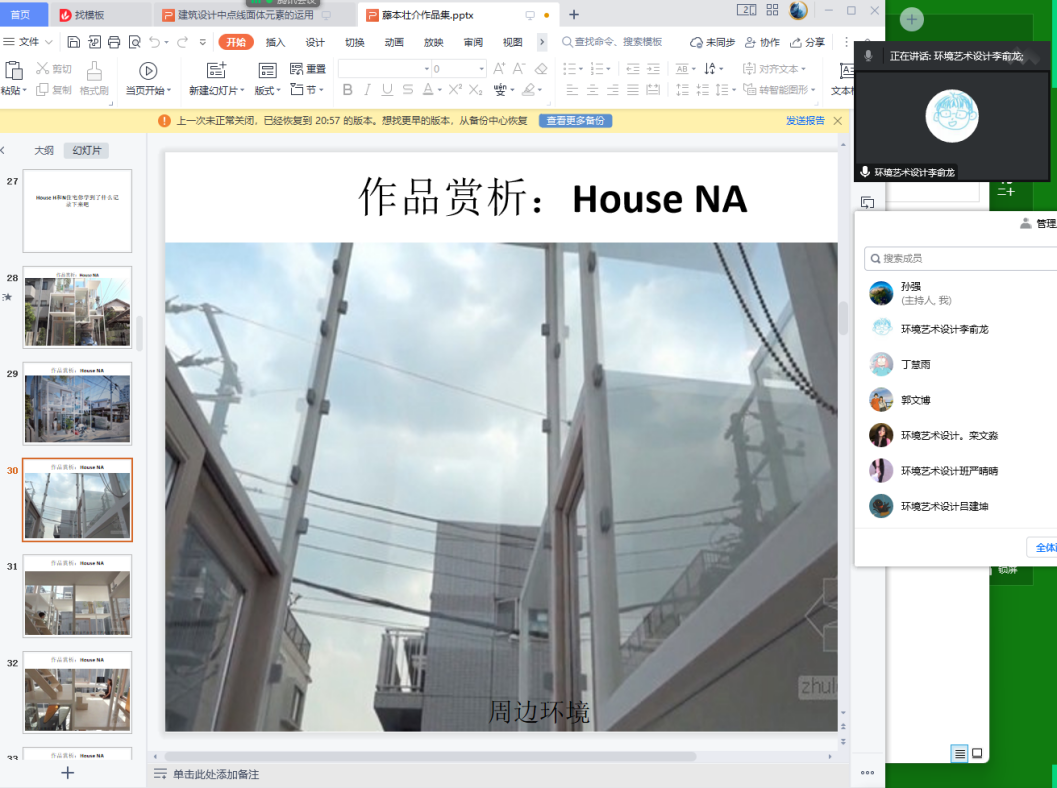
Task: Click the save icon in quick access toolbar
Action: pyautogui.click(x=74, y=42)
